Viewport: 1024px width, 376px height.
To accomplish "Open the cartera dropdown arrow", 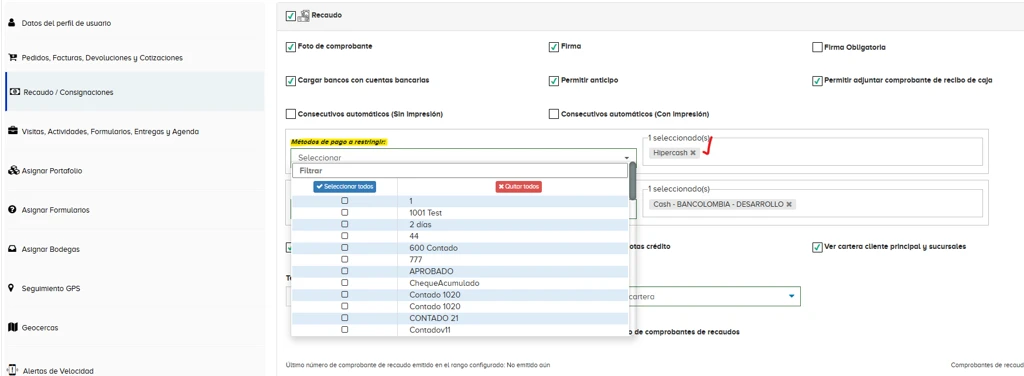I will [792, 296].
